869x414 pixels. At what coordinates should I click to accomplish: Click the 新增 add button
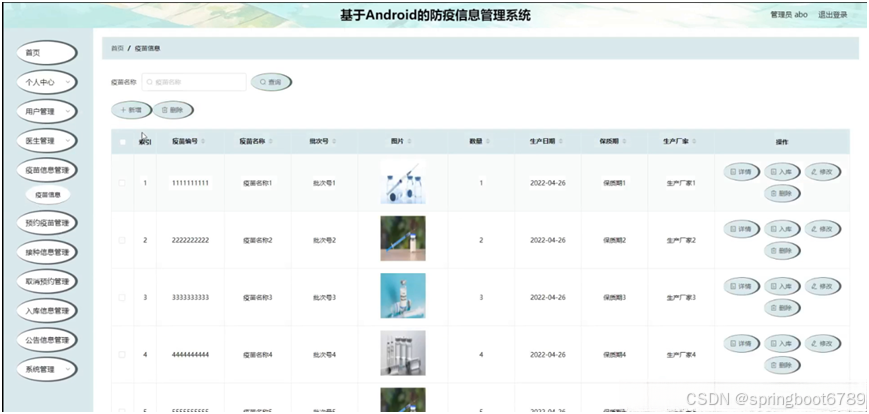[131, 110]
